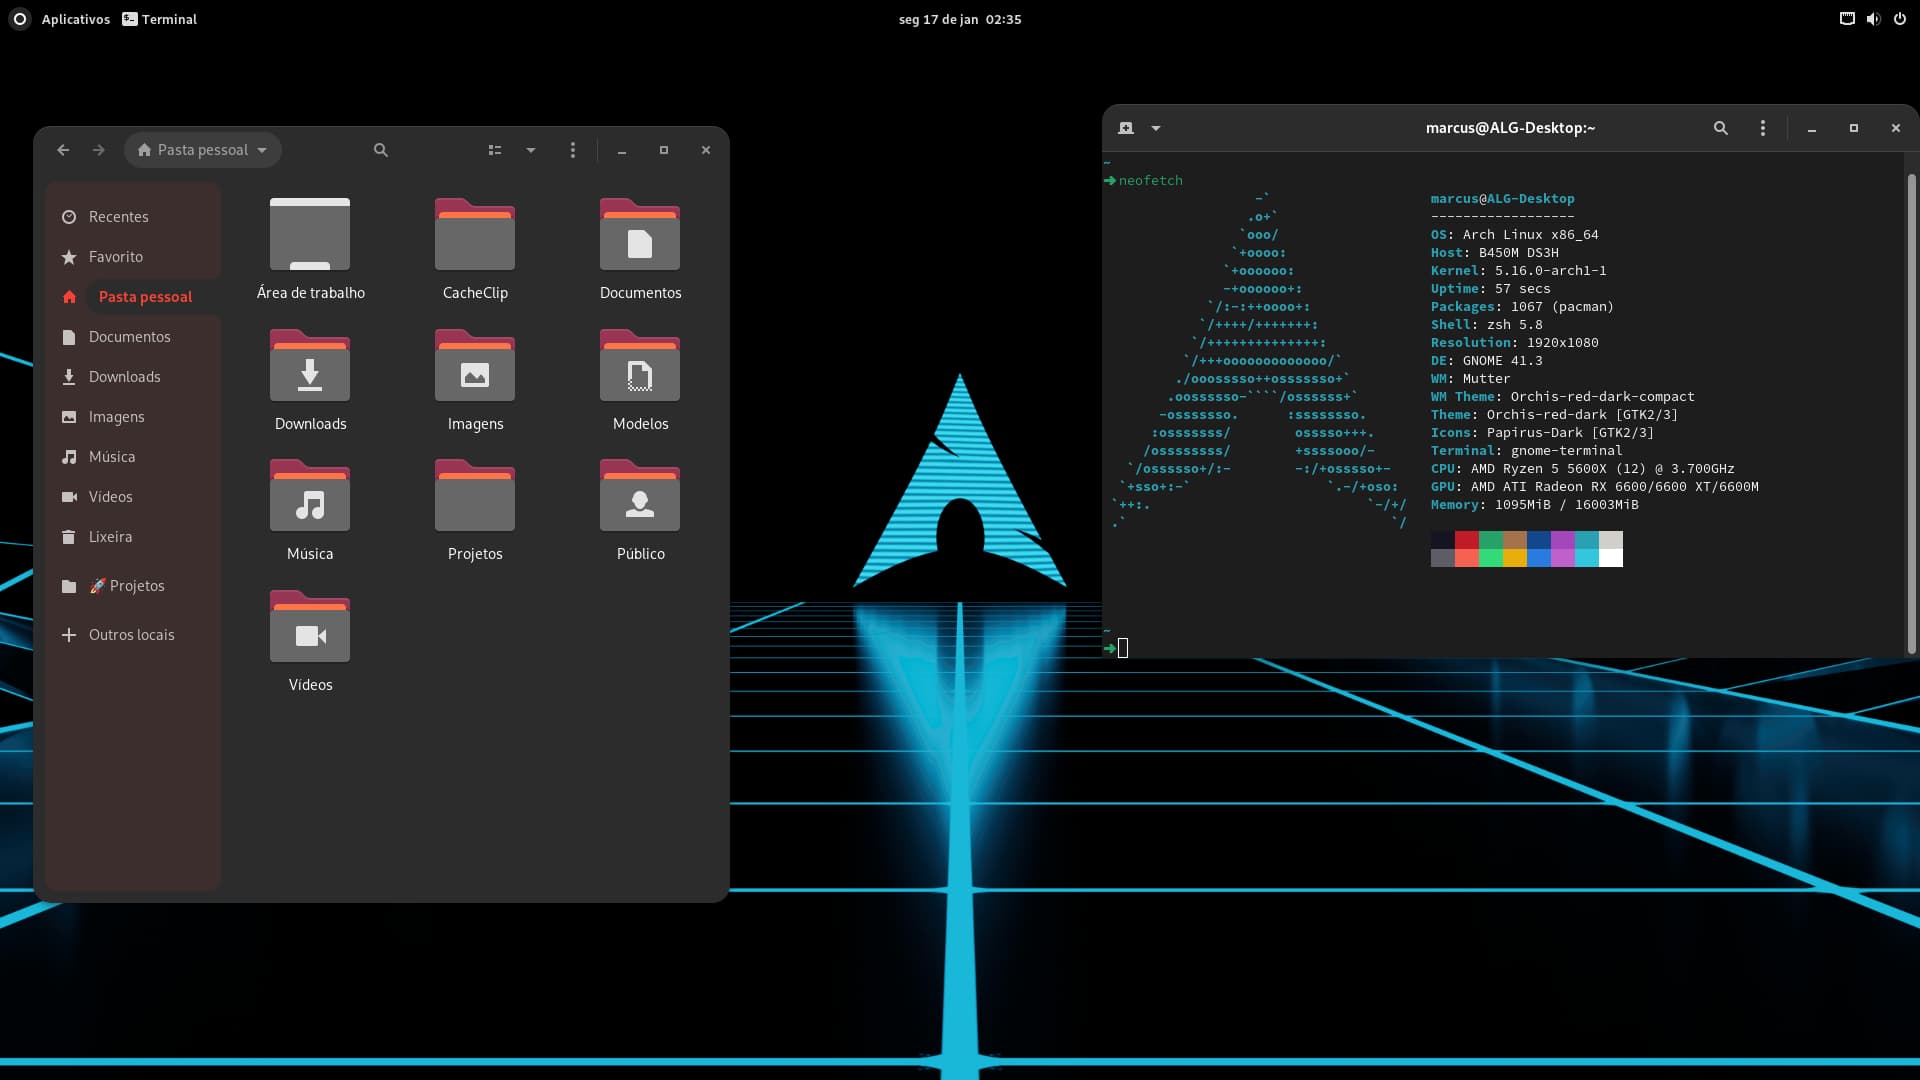Click the file manager sort options dropdown
The image size is (1920, 1080).
click(x=530, y=150)
